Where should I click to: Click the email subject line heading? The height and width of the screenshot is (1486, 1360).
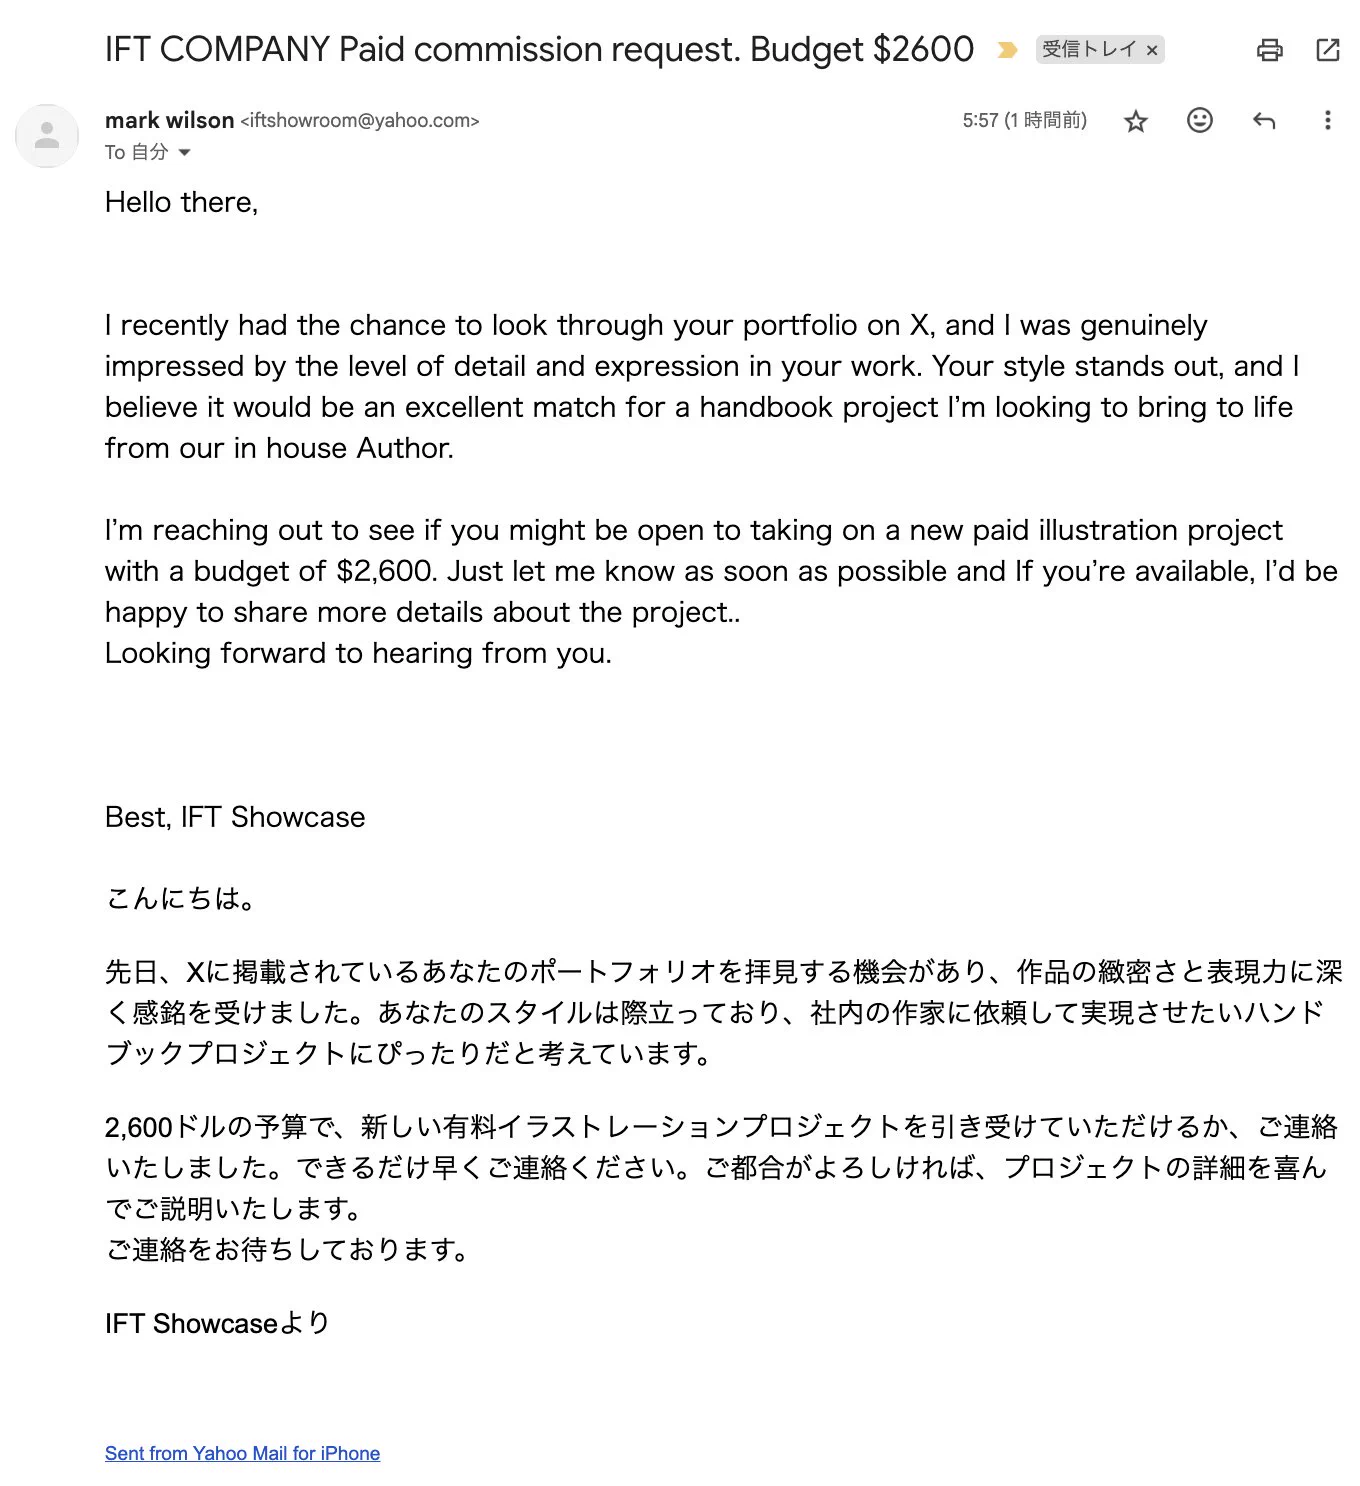[x=539, y=49]
